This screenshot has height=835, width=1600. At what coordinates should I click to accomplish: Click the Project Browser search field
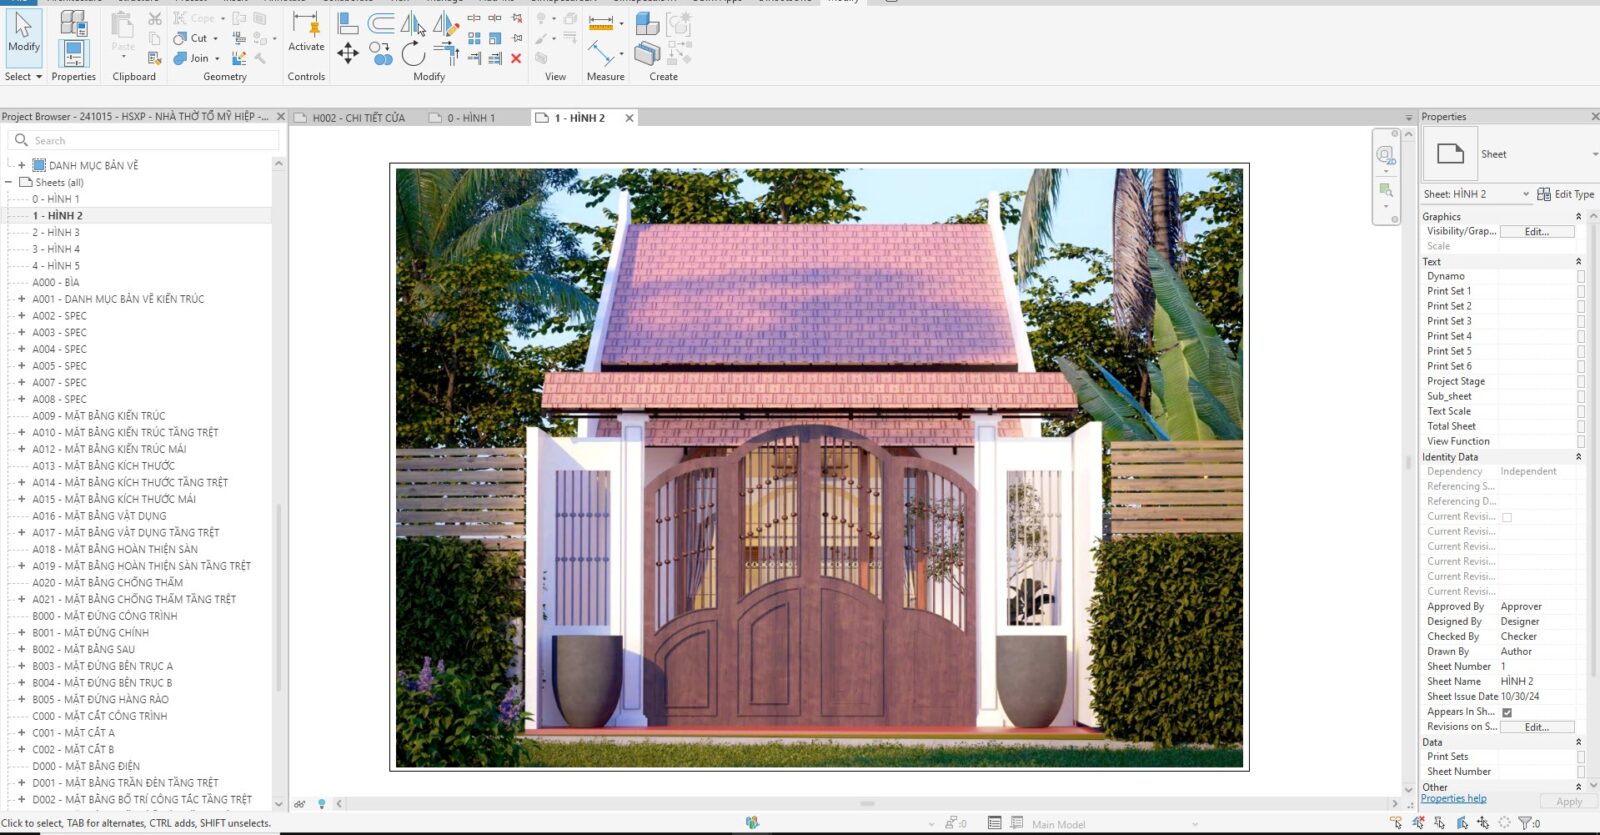[143, 140]
